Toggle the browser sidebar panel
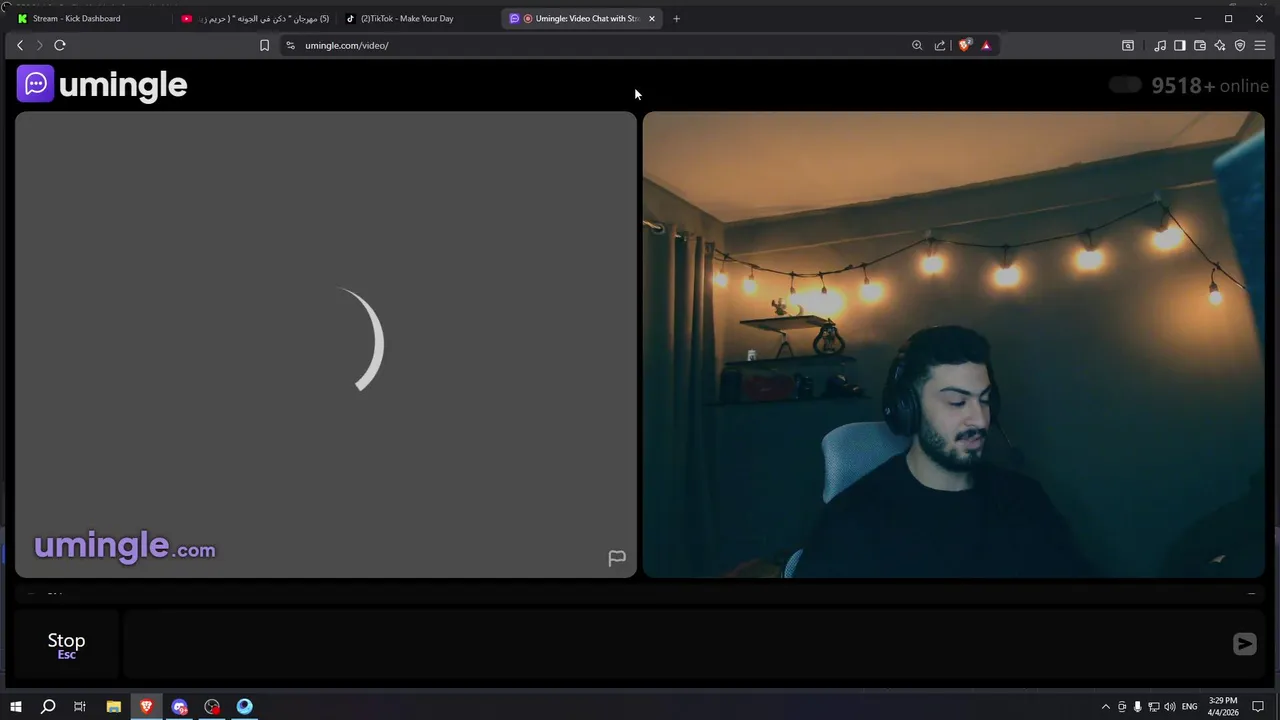Screen dimensions: 1280x720 (x=1180, y=45)
